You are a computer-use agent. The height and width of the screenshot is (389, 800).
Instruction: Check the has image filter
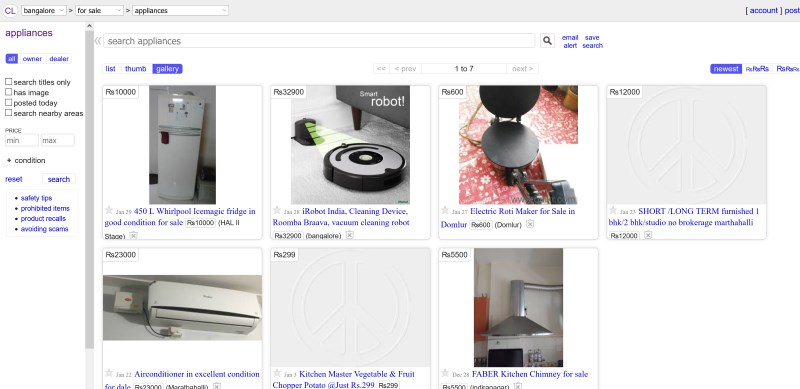point(9,92)
